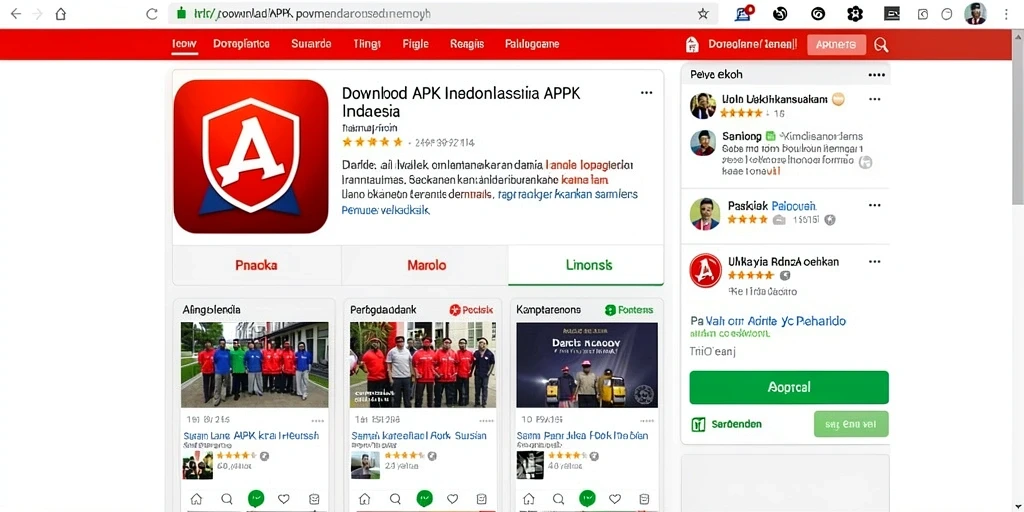Open the Figle navigation item

(415, 44)
